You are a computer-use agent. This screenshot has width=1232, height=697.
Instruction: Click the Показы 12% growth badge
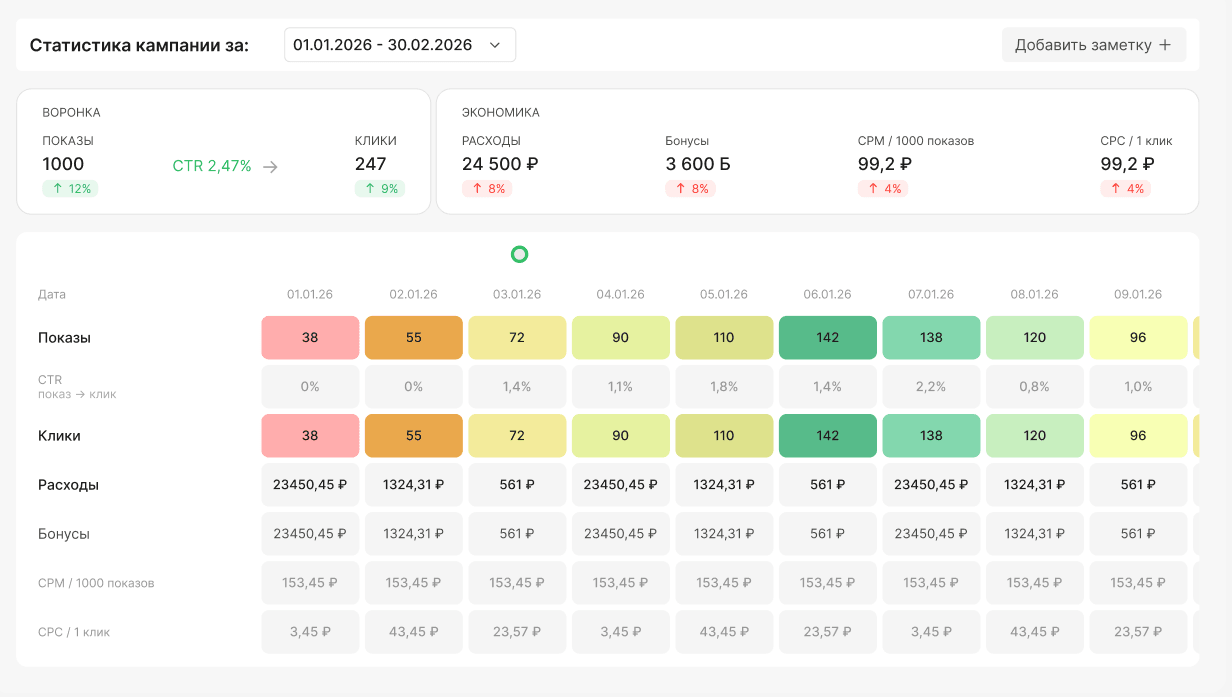[x=70, y=189]
